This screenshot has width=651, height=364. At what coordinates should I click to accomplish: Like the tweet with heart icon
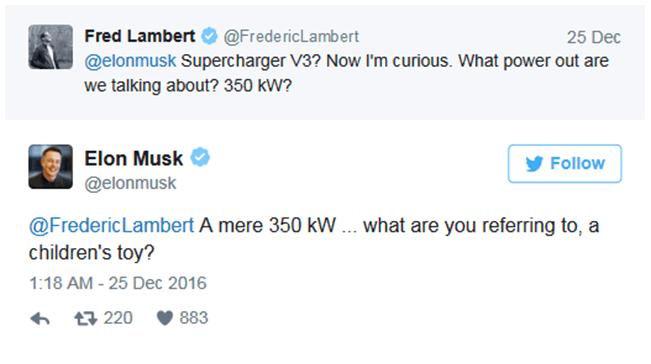pos(164,318)
